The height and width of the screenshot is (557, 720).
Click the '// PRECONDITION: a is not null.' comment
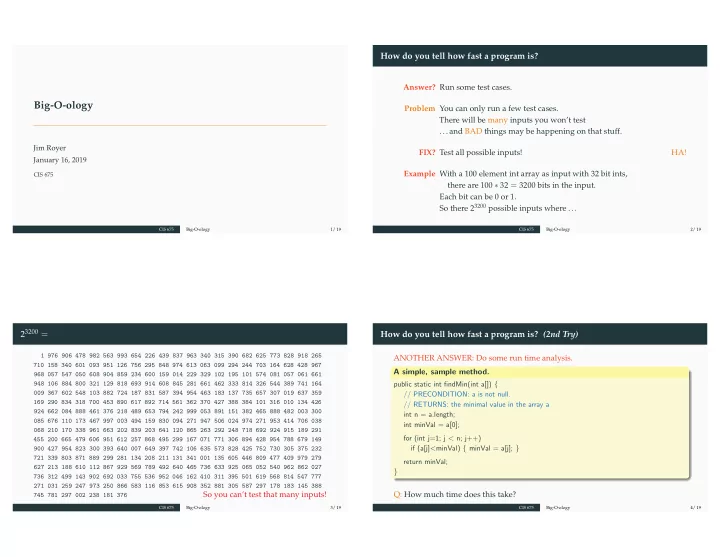457,394
